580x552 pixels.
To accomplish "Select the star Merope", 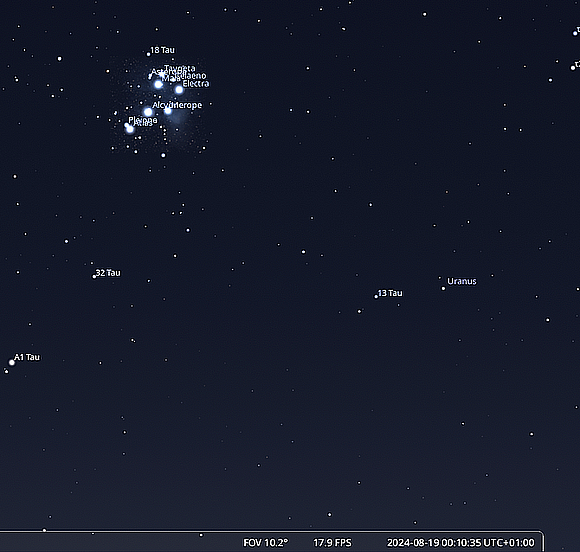I will 168,111.
